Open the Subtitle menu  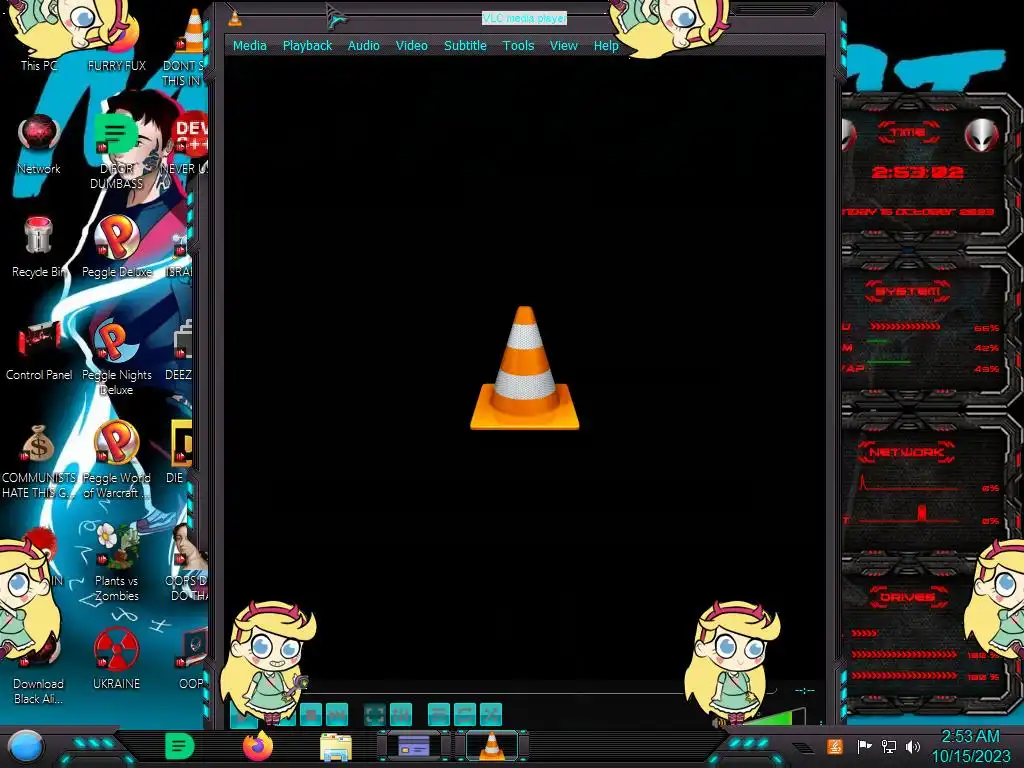point(465,46)
